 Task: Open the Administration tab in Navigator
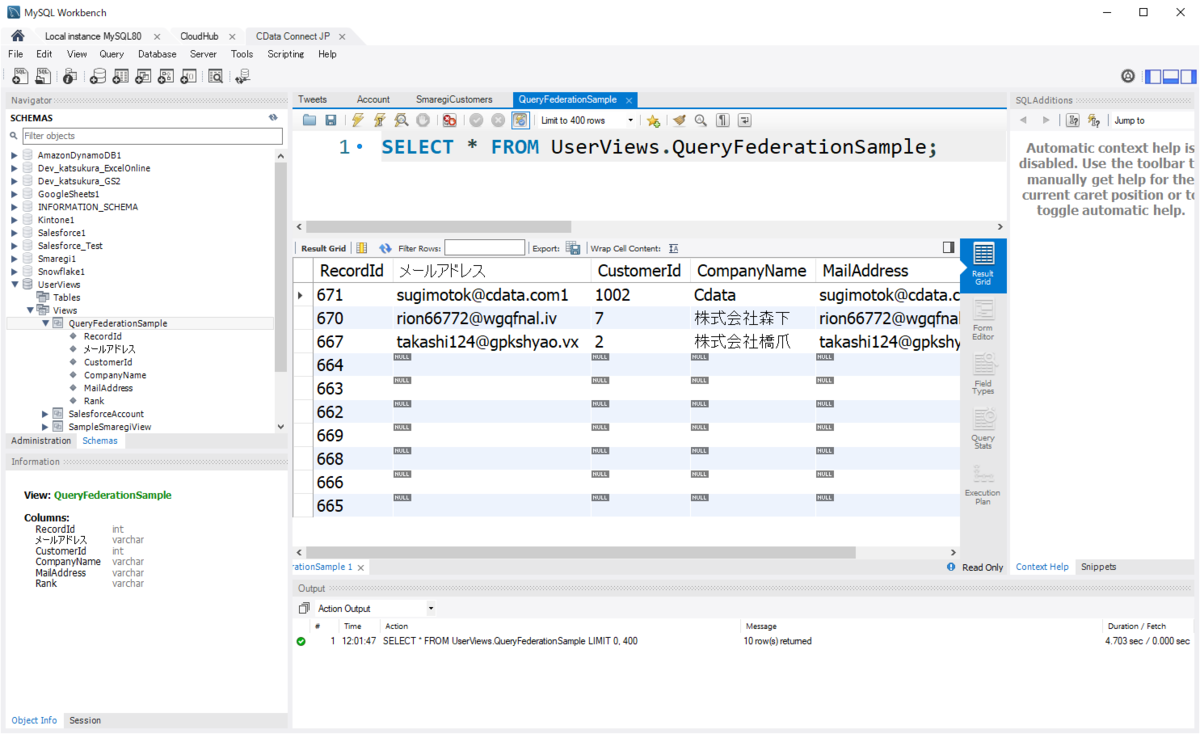41,441
